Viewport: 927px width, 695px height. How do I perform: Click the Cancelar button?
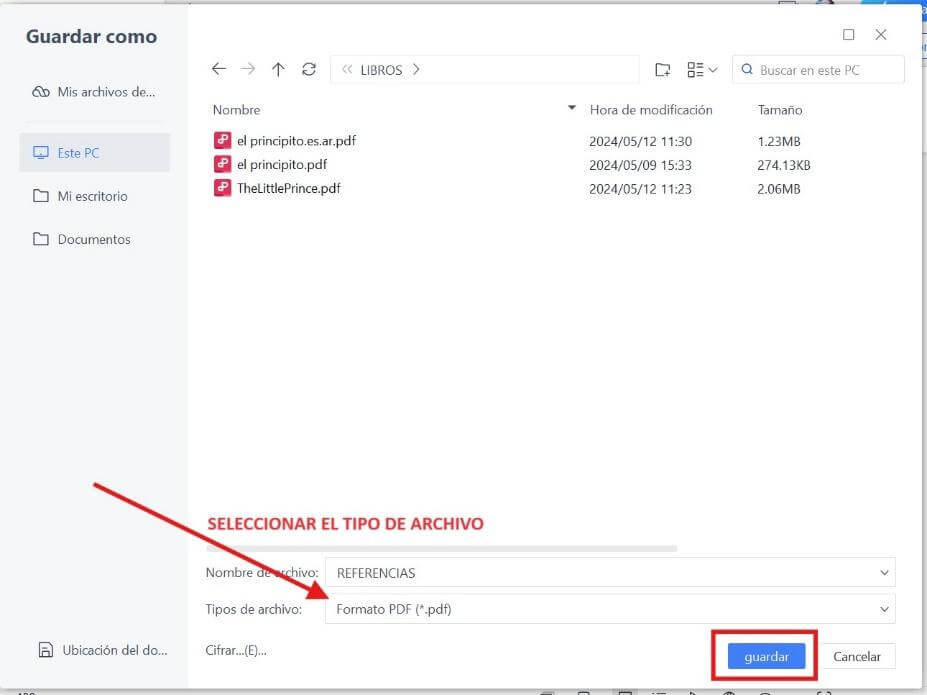(858, 656)
